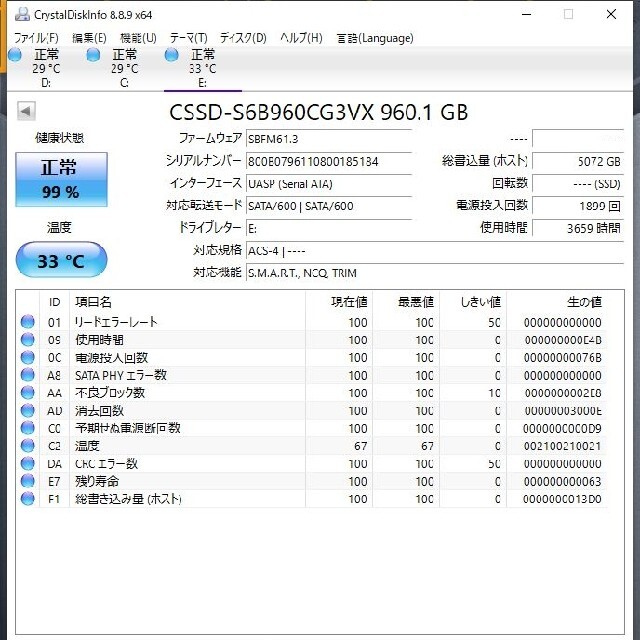
Task: Click the drive letter field E:
Action: pyautogui.click(x=329, y=228)
